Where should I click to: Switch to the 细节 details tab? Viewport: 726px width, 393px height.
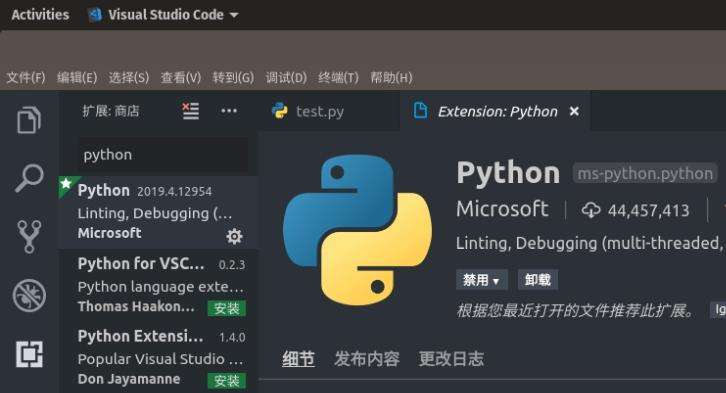pos(298,359)
